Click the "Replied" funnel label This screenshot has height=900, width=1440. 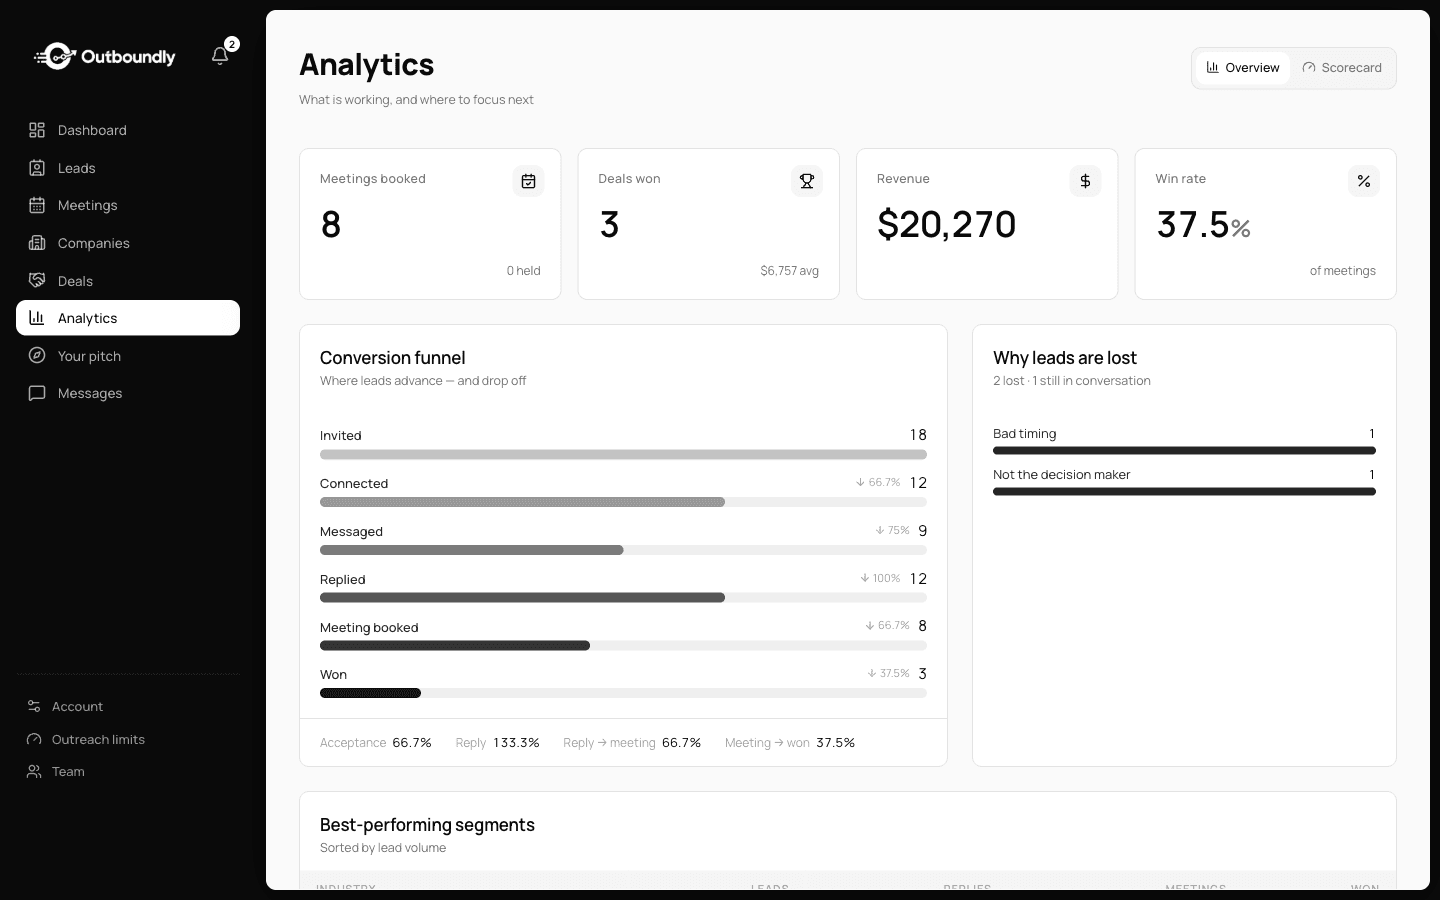pos(342,580)
